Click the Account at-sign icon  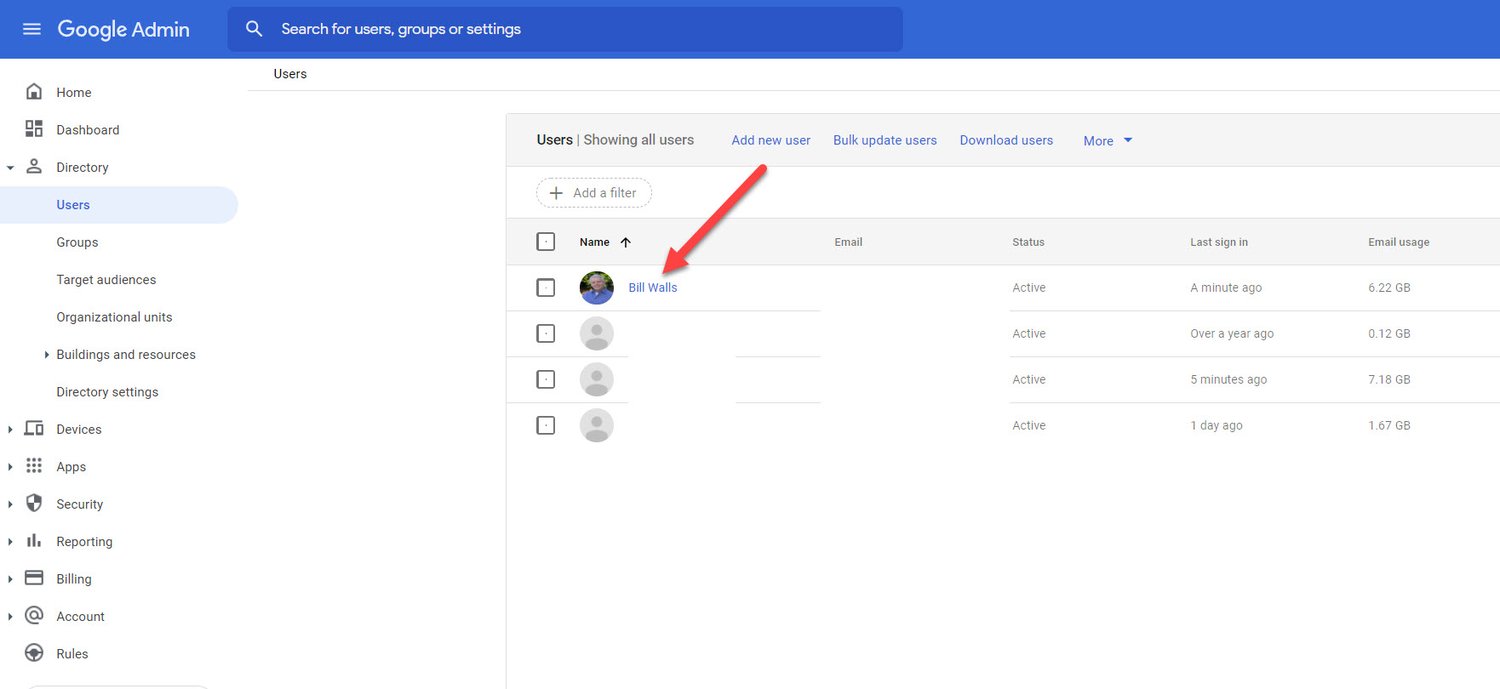34,616
